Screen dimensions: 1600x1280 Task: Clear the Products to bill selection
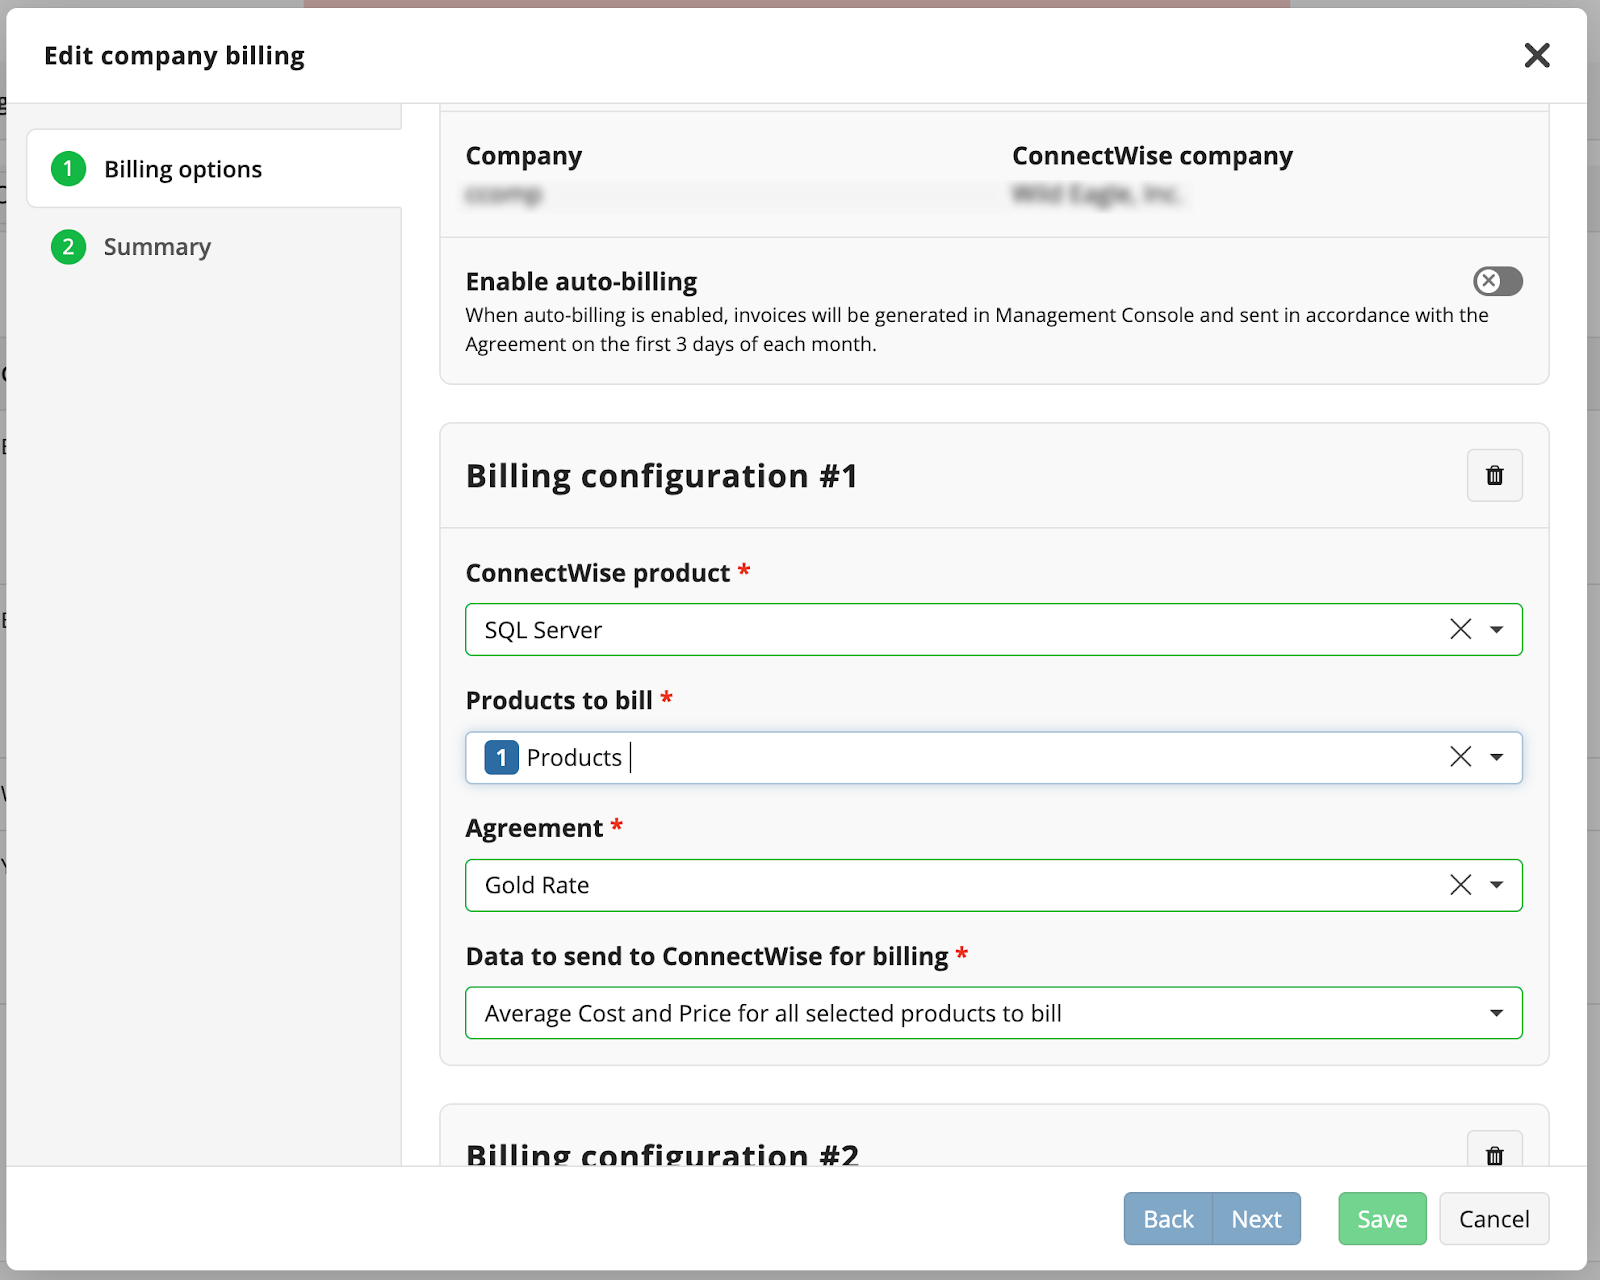pyautogui.click(x=1460, y=757)
